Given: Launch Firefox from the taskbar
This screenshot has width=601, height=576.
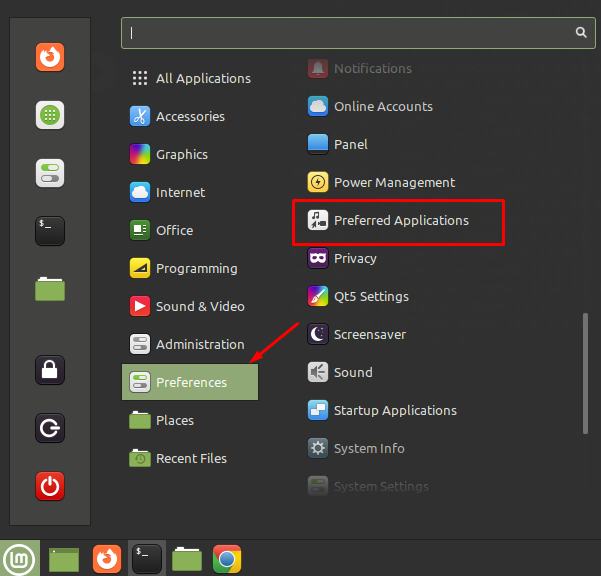Looking at the screenshot, I should point(107,559).
